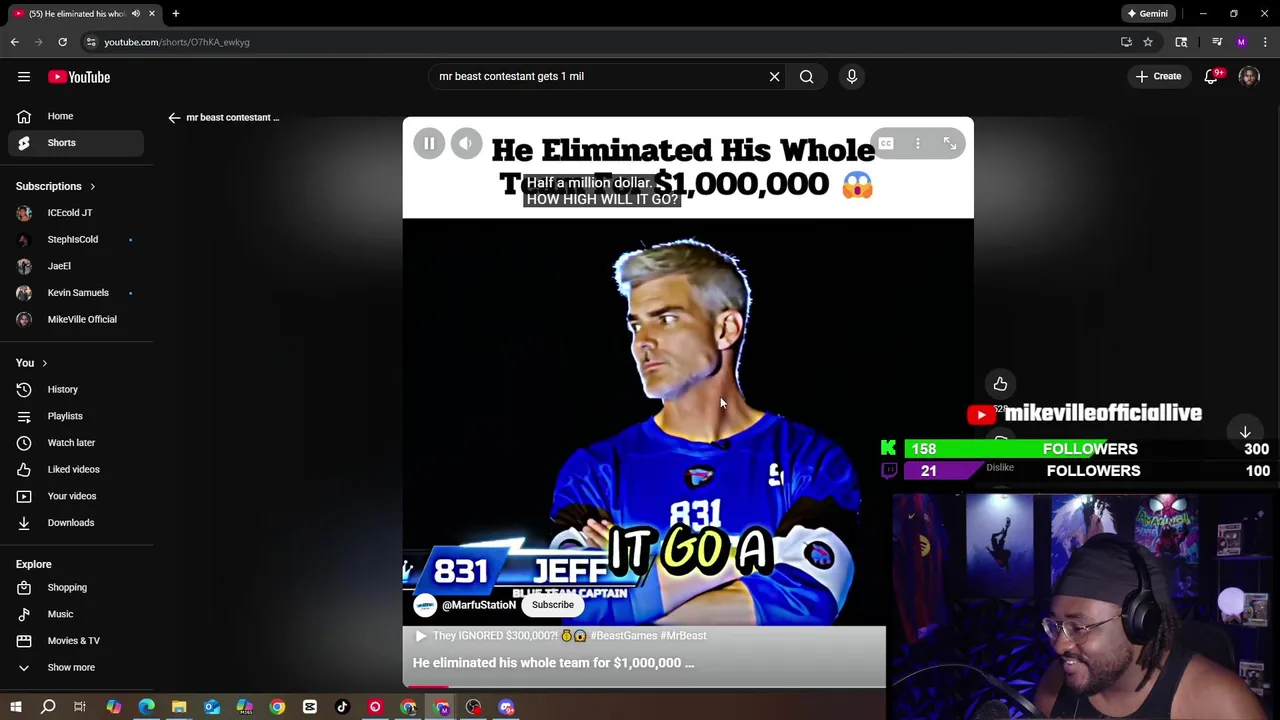Open Chrome media controls icon

point(1217,42)
